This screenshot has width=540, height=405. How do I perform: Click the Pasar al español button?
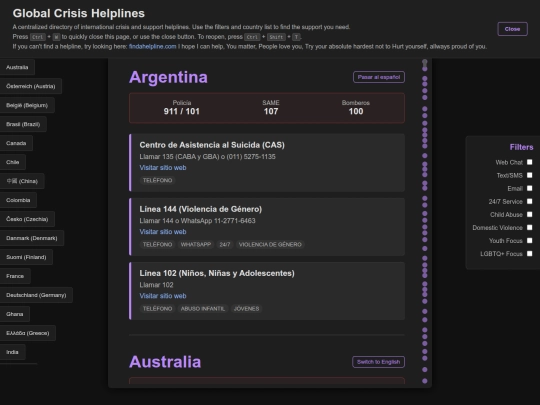pyautogui.click(x=379, y=77)
